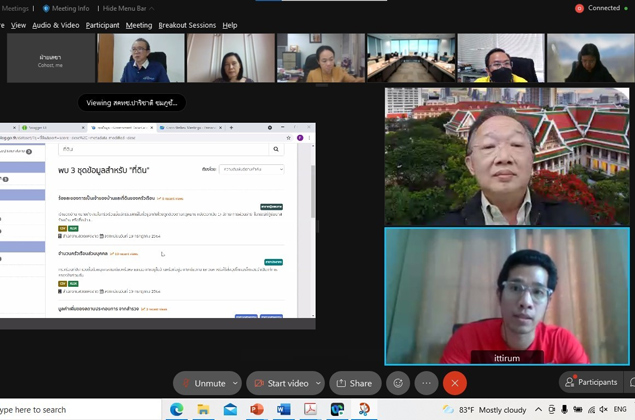Open the sort-by dropdown in shared browser
This screenshot has width=635, height=420.
[251, 169]
